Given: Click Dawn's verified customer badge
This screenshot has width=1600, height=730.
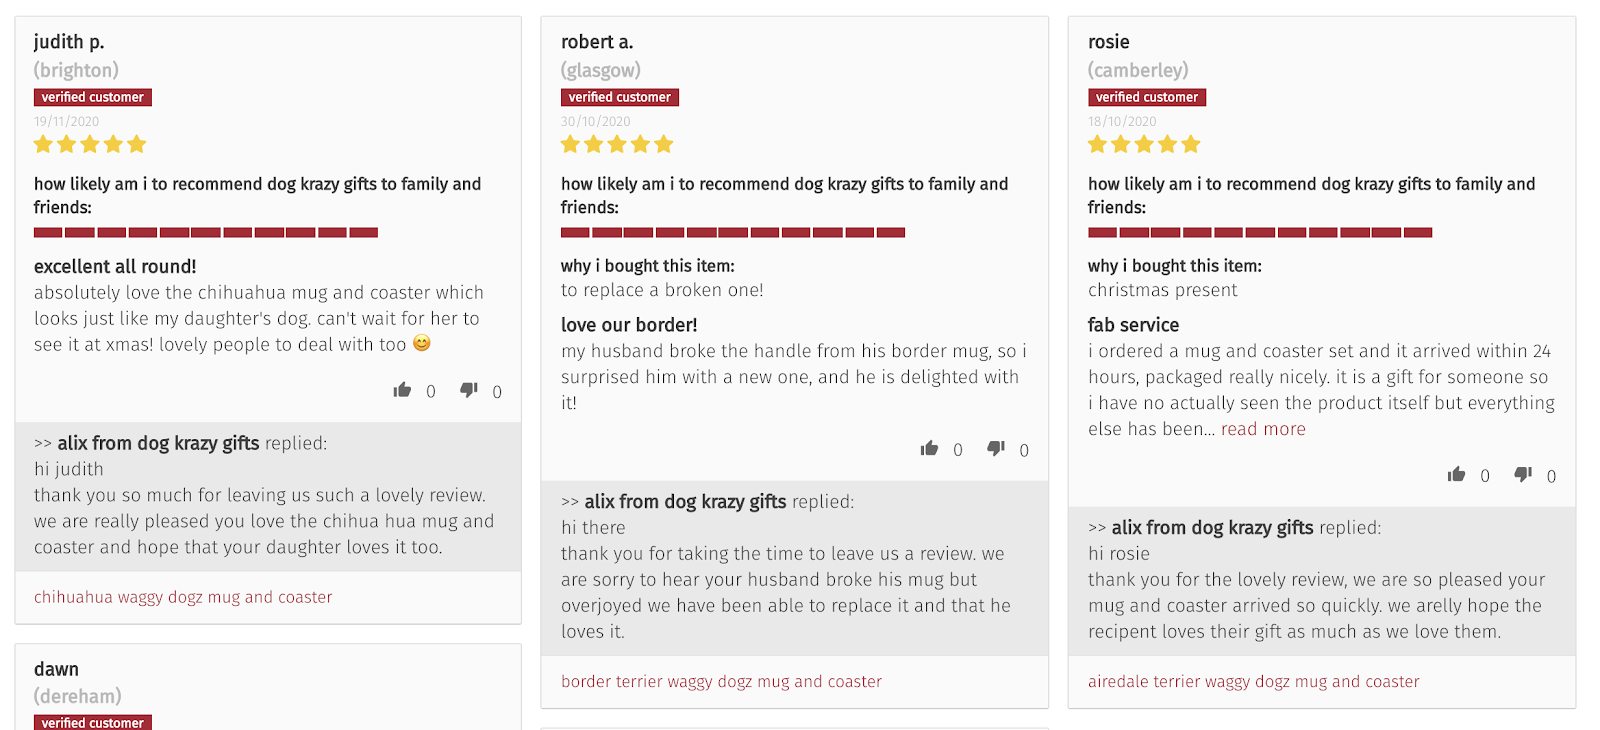Looking at the screenshot, I should (93, 722).
